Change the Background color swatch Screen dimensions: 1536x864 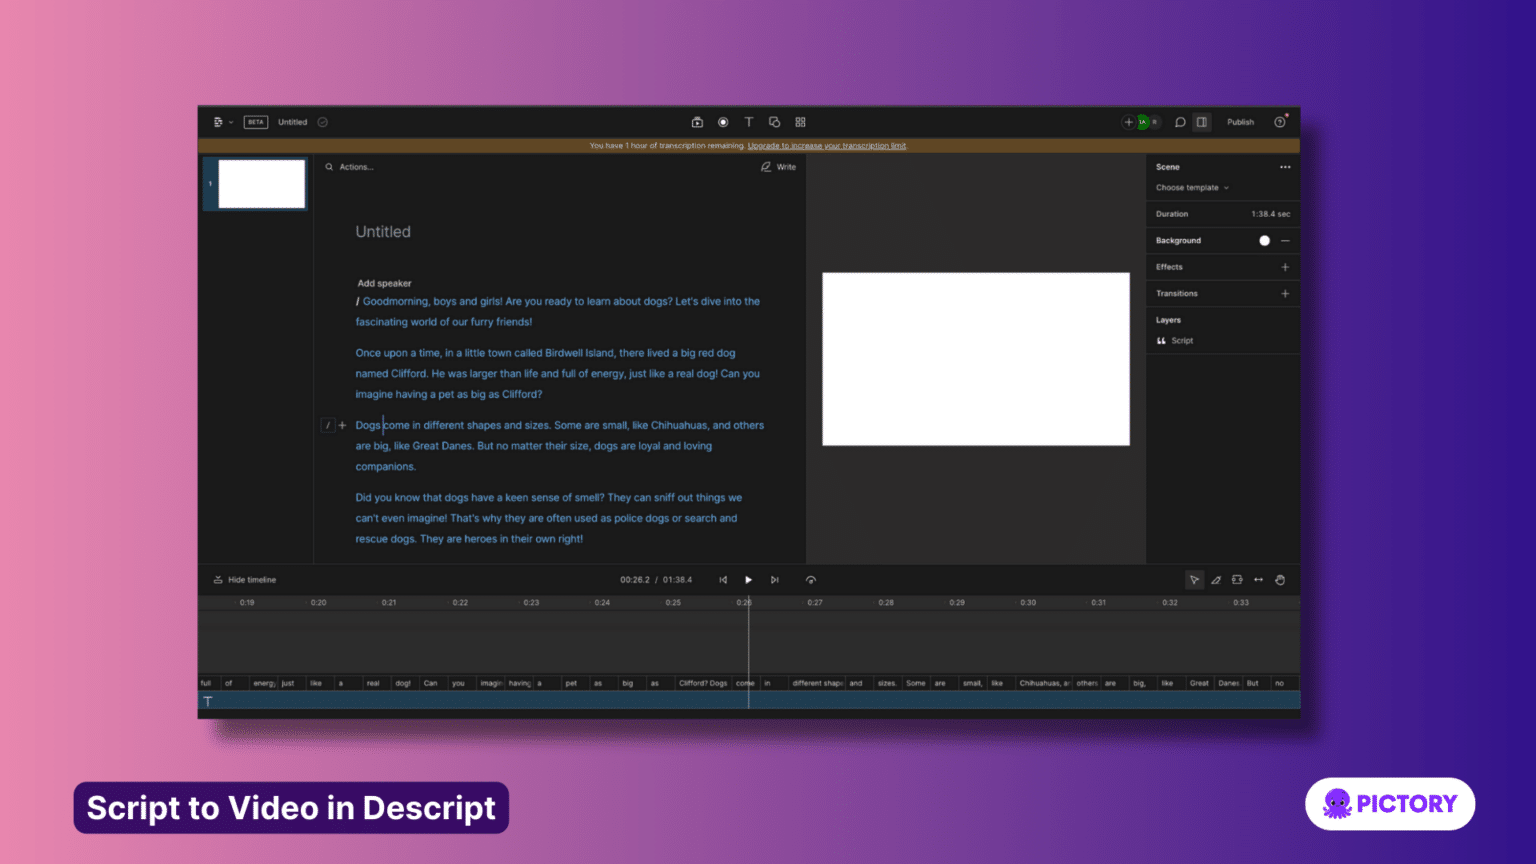click(1264, 240)
